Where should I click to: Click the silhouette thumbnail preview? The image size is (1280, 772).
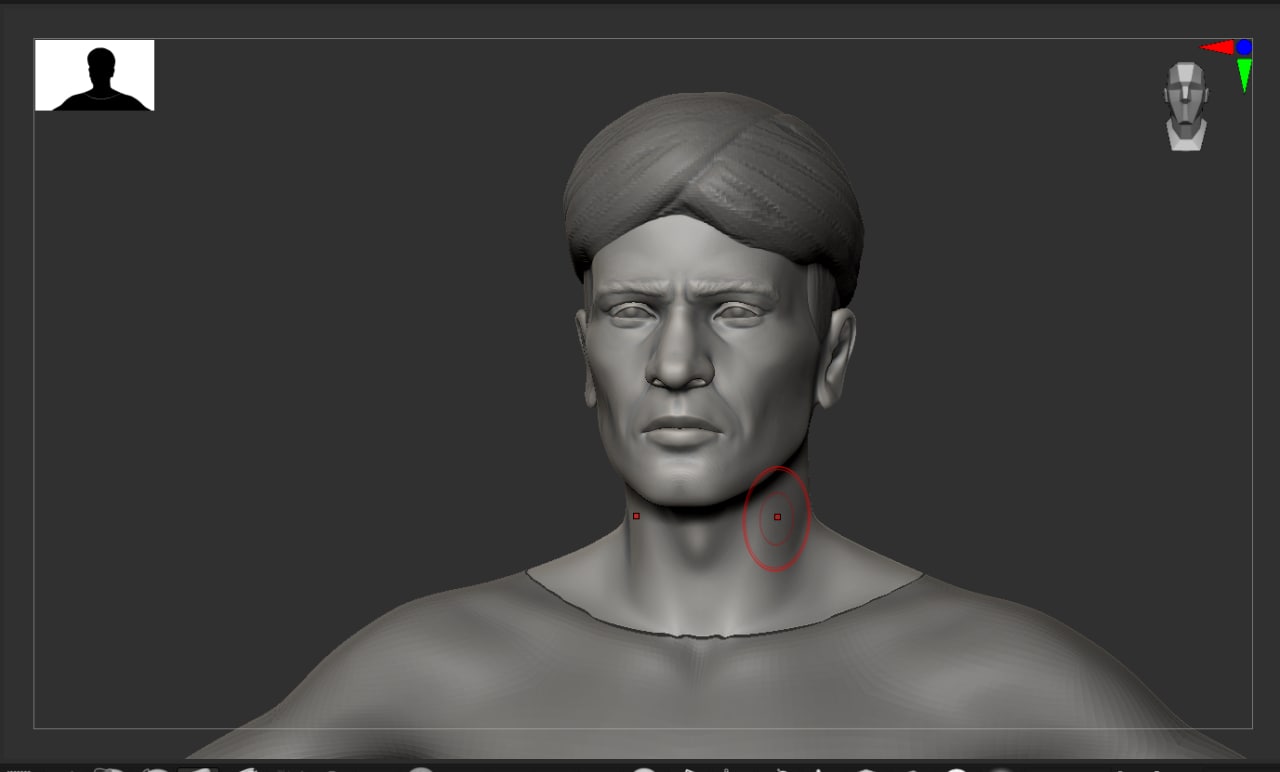[x=95, y=75]
